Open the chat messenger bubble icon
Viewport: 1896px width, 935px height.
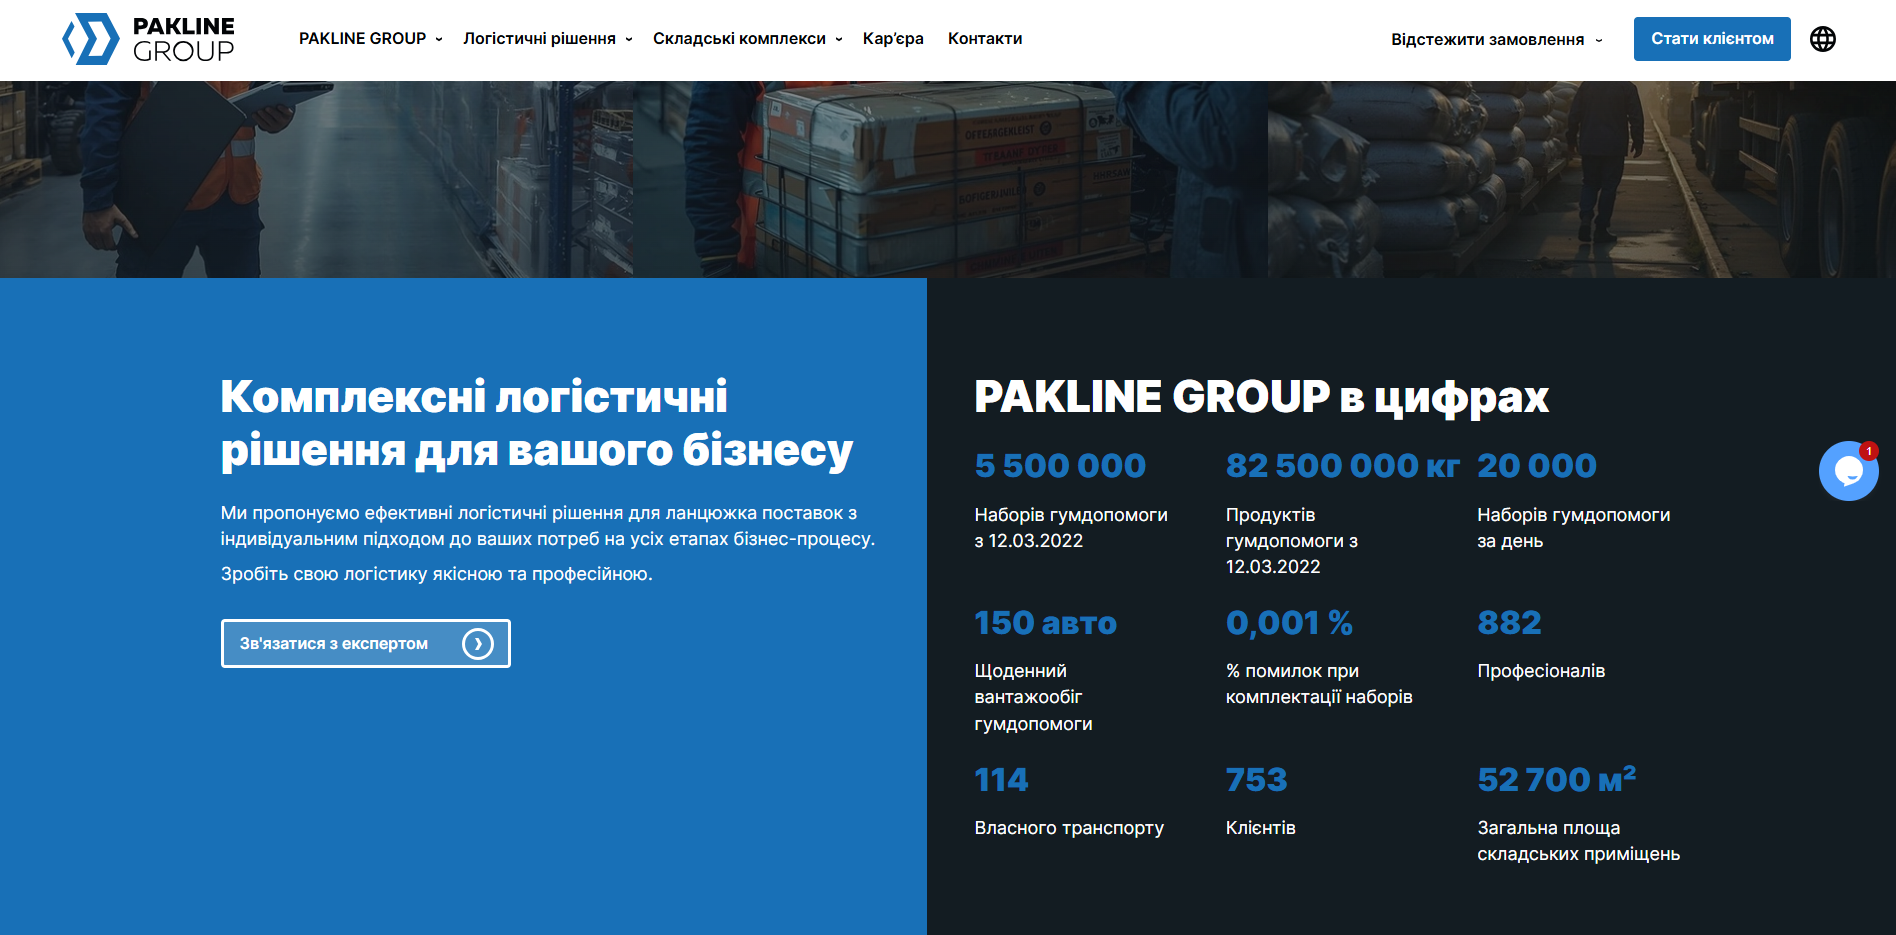coord(1847,471)
